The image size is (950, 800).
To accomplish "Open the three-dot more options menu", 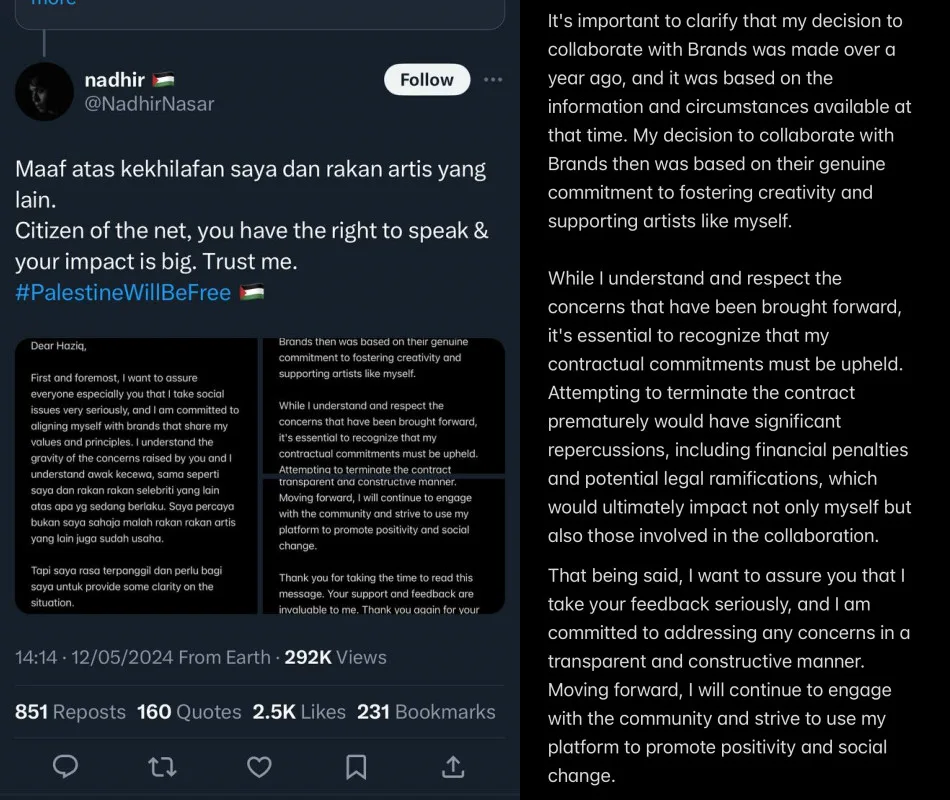I will pos(493,80).
